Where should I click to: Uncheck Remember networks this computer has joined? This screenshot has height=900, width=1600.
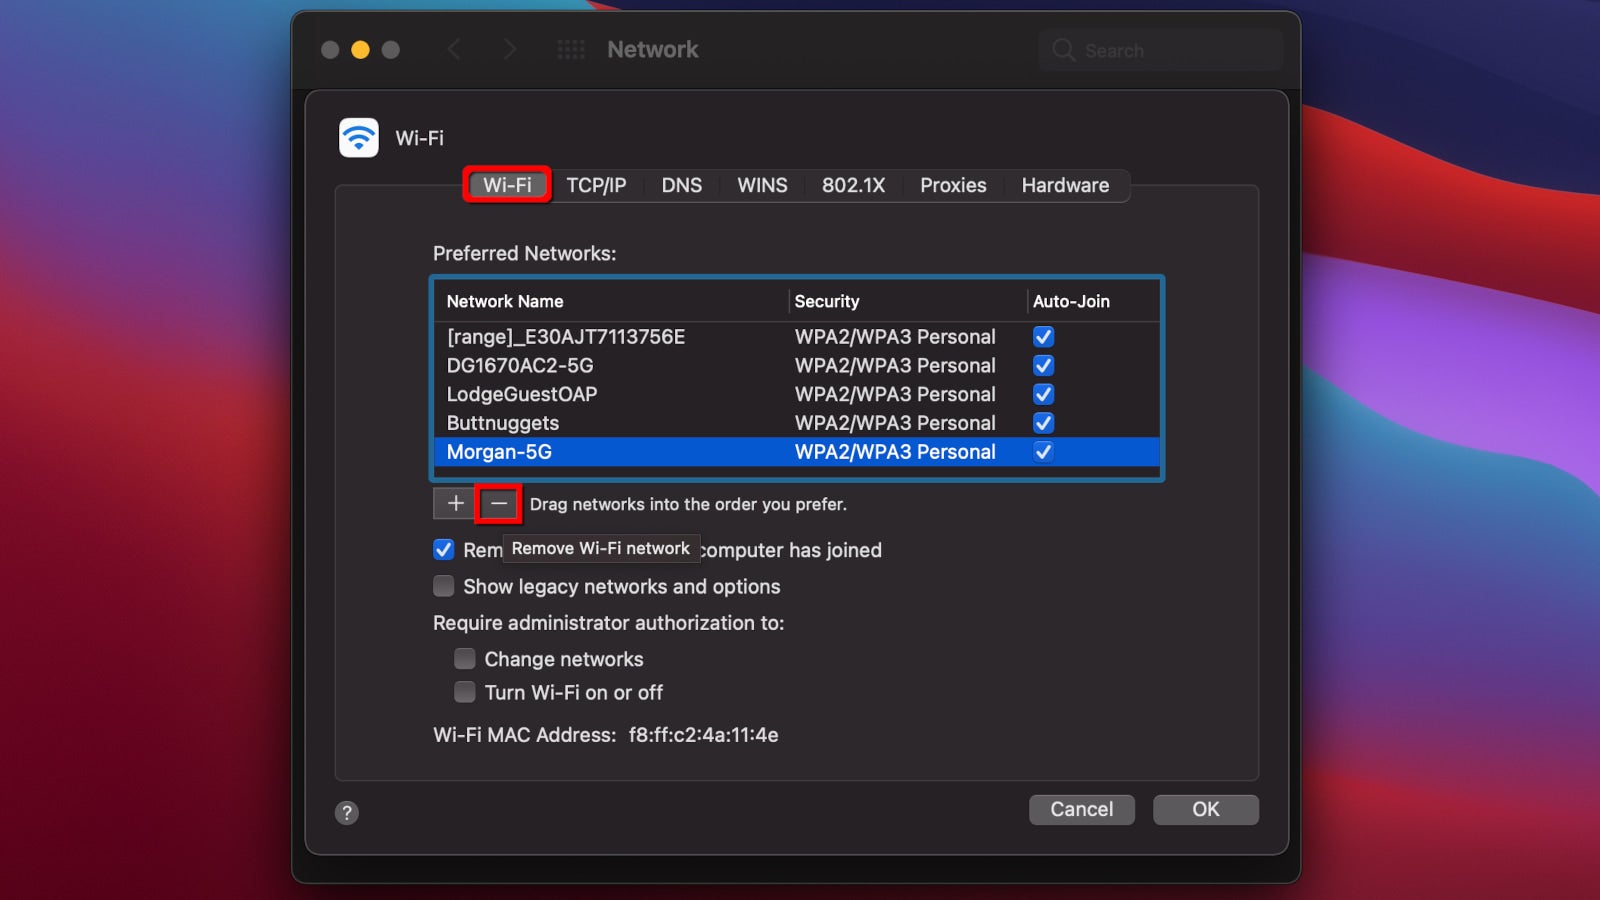[444, 549]
